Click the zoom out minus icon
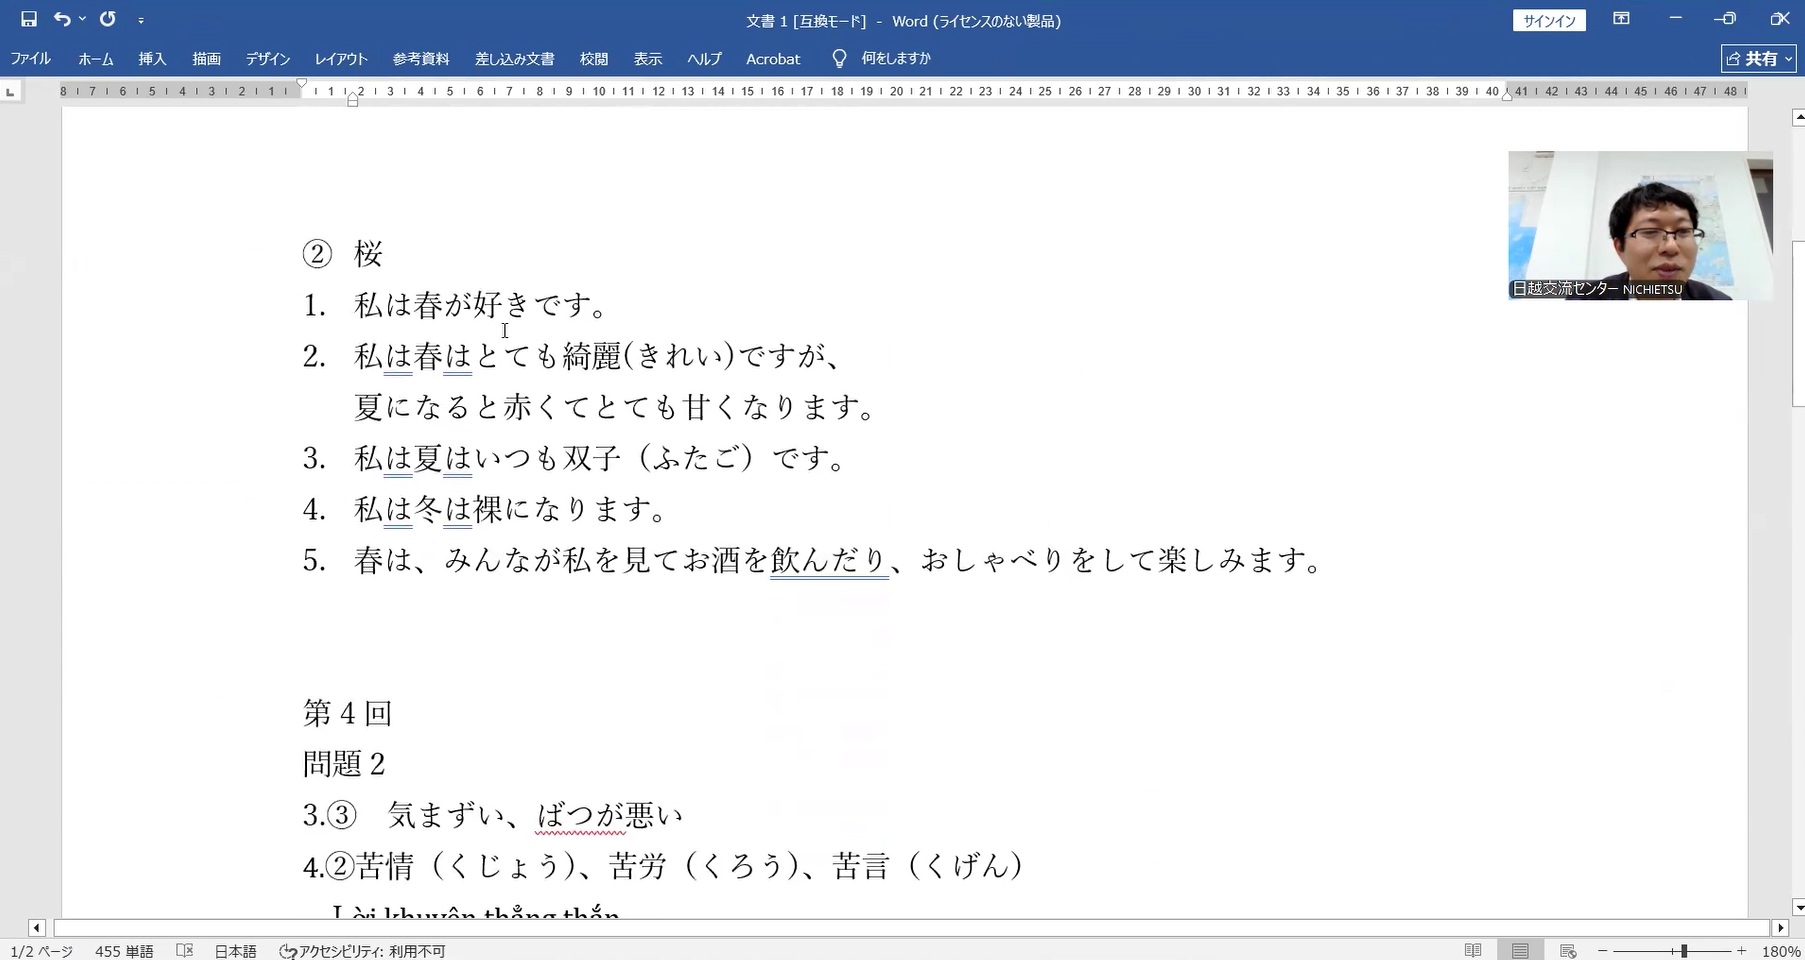This screenshot has width=1805, height=960. pyautogui.click(x=1603, y=951)
